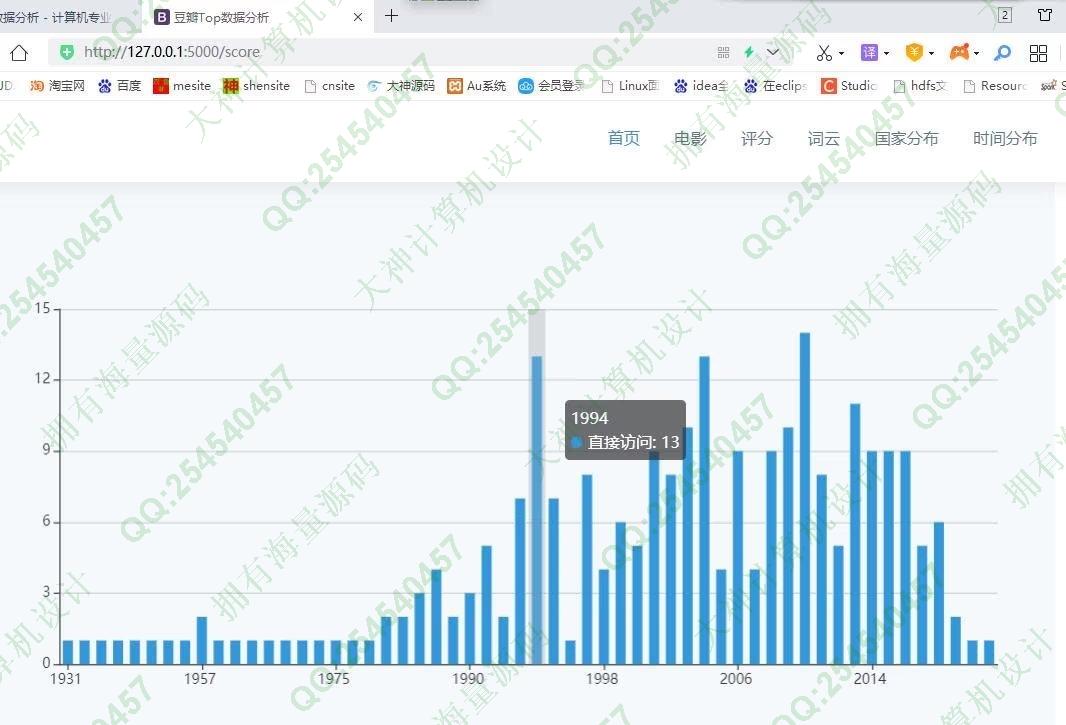Open the cnsite bookmark
1066x725 pixels.
tap(330, 86)
